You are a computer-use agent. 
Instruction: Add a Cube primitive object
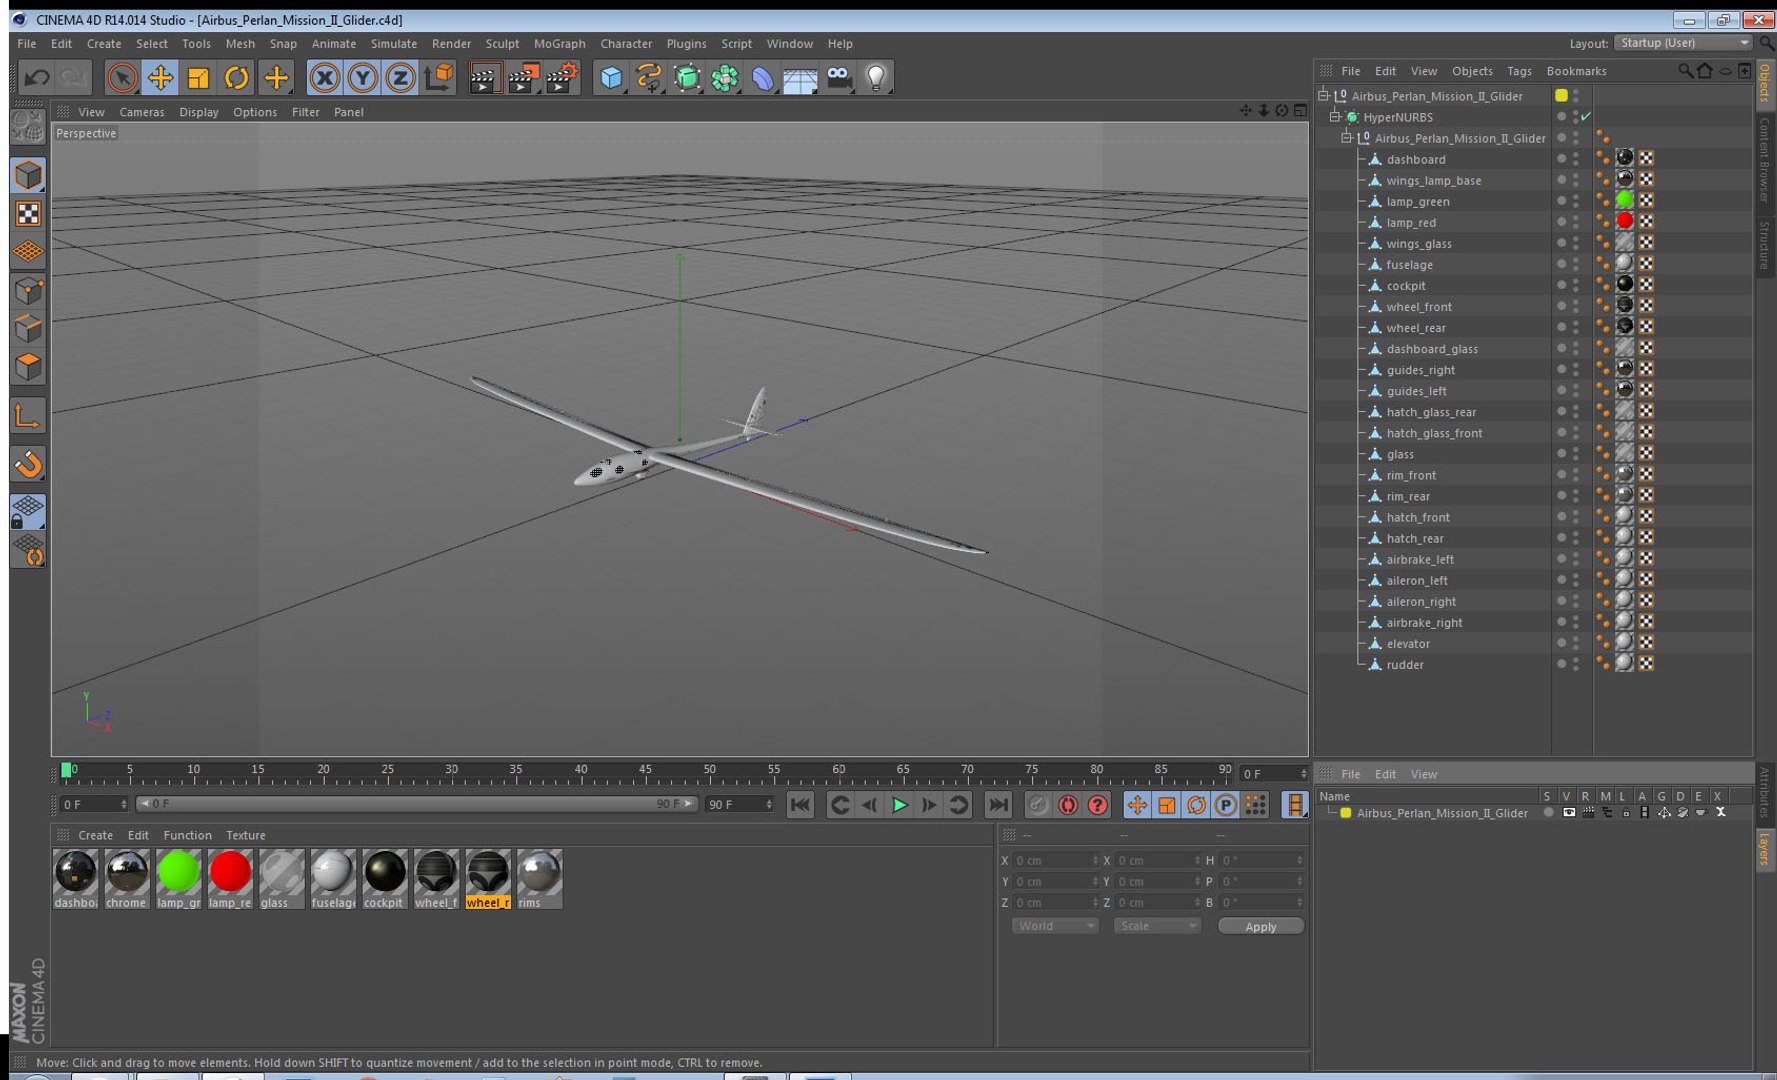pyautogui.click(x=611, y=78)
